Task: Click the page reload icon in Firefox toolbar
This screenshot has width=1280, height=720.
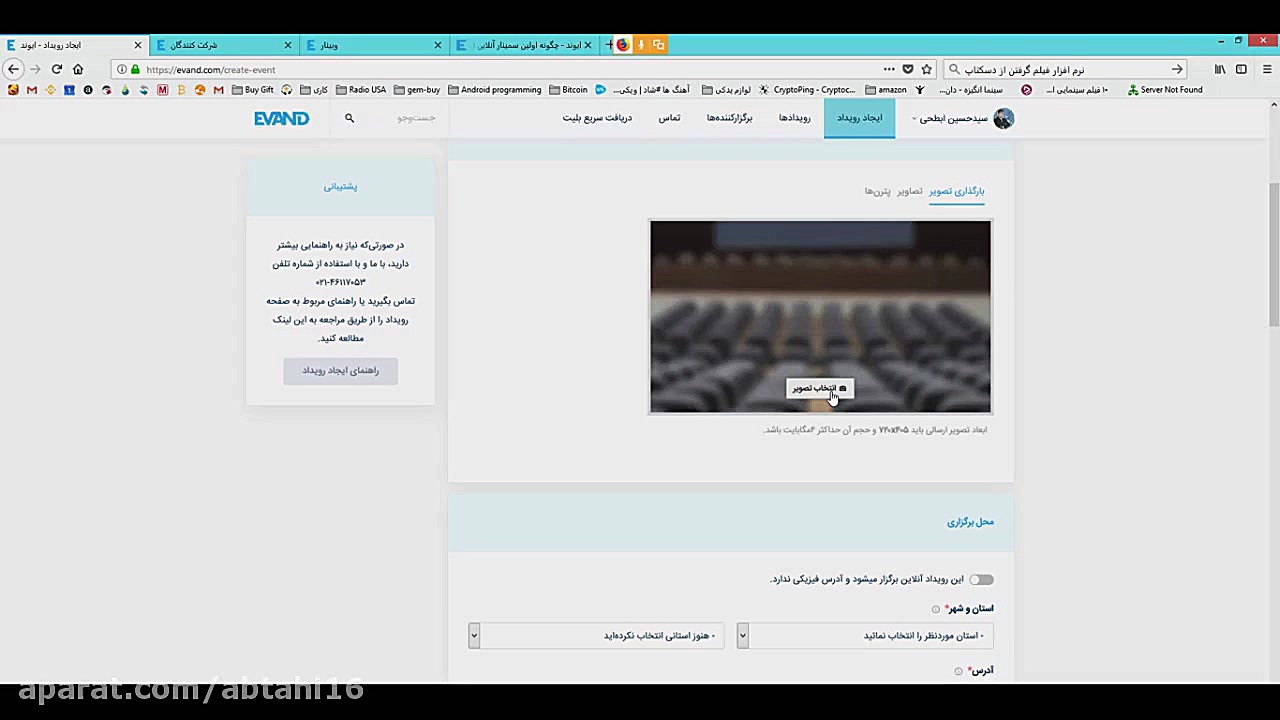Action: pyautogui.click(x=57, y=69)
